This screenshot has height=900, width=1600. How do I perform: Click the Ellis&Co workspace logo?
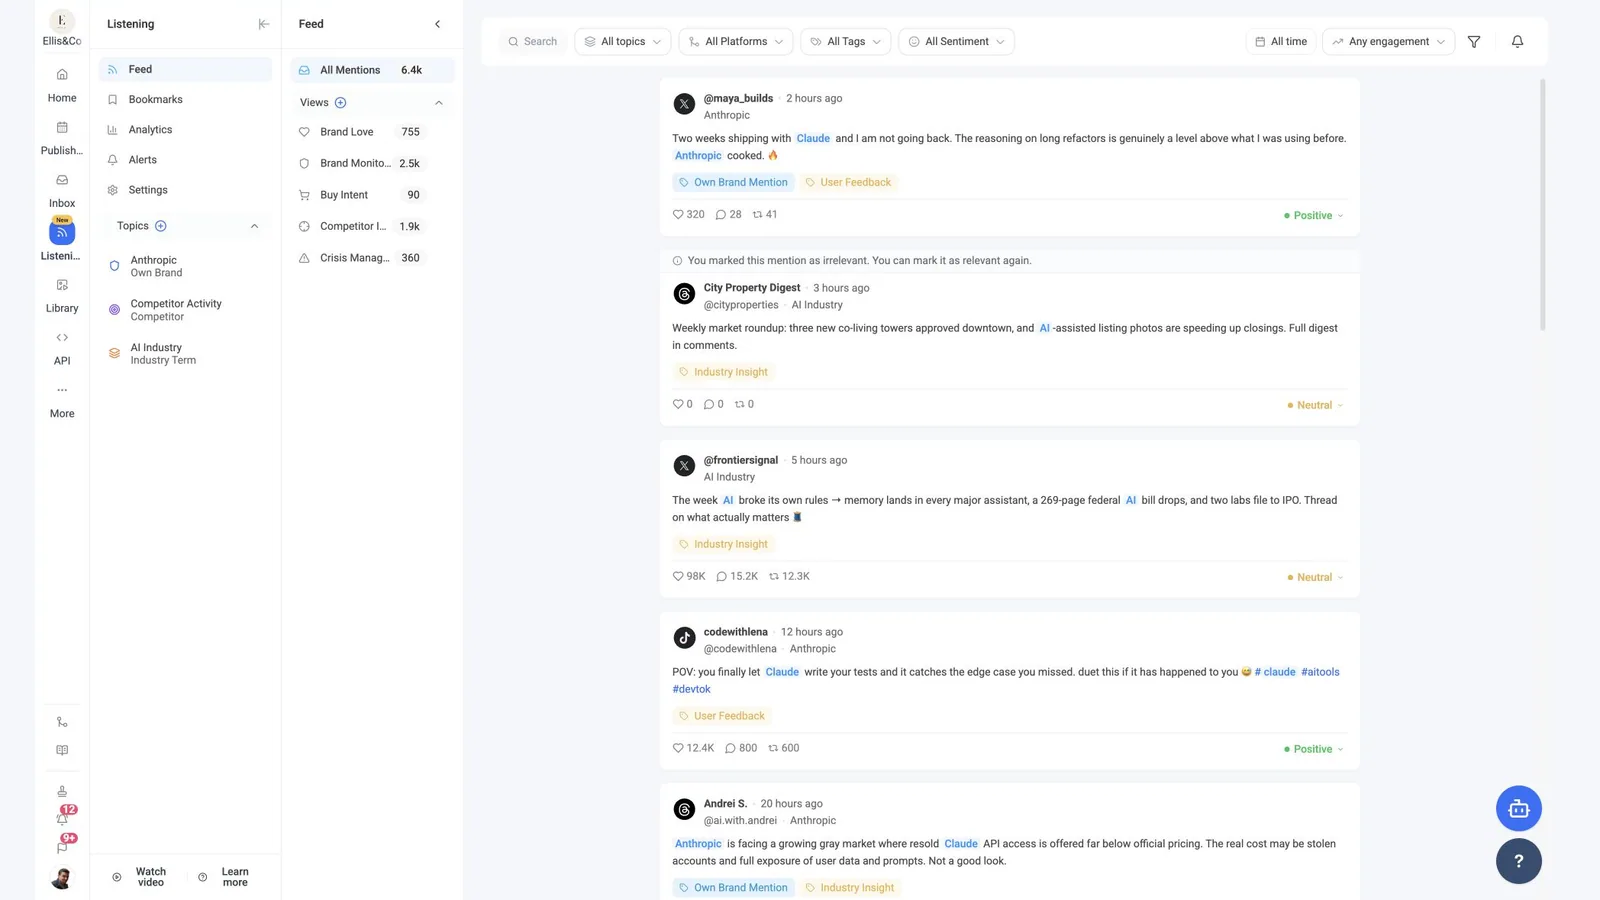tap(62, 21)
